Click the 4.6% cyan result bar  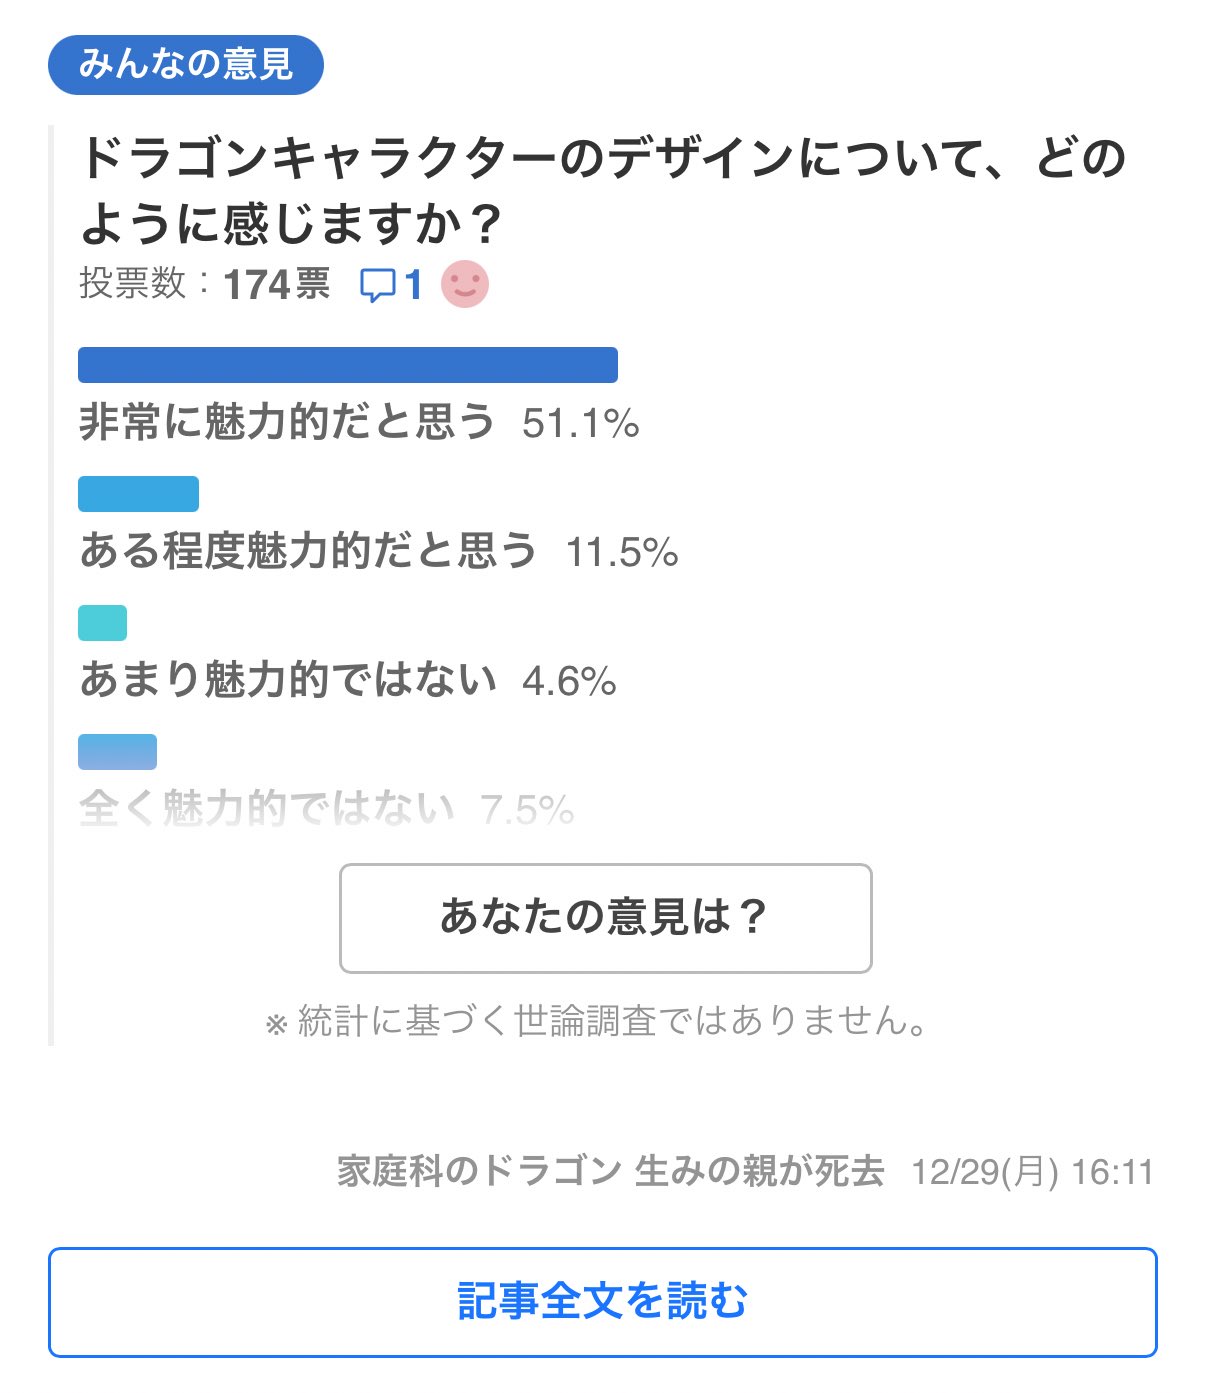pos(102,622)
